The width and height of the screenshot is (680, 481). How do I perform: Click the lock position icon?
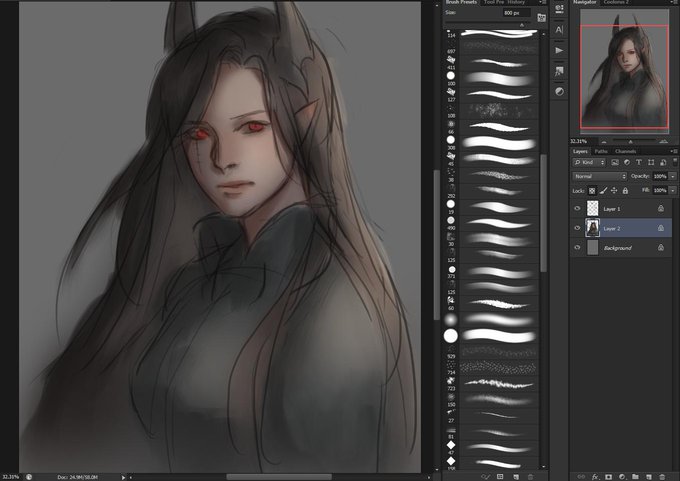(x=614, y=191)
